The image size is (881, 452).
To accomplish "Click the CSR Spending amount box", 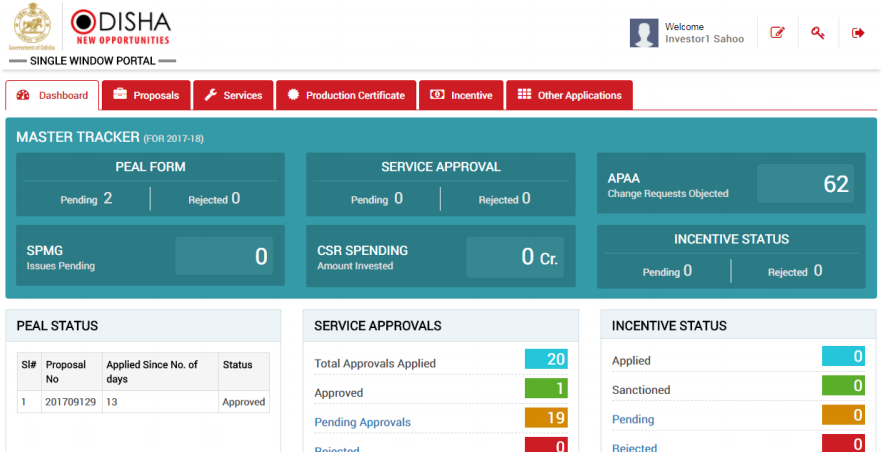I will pyautogui.click(x=515, y=256).
